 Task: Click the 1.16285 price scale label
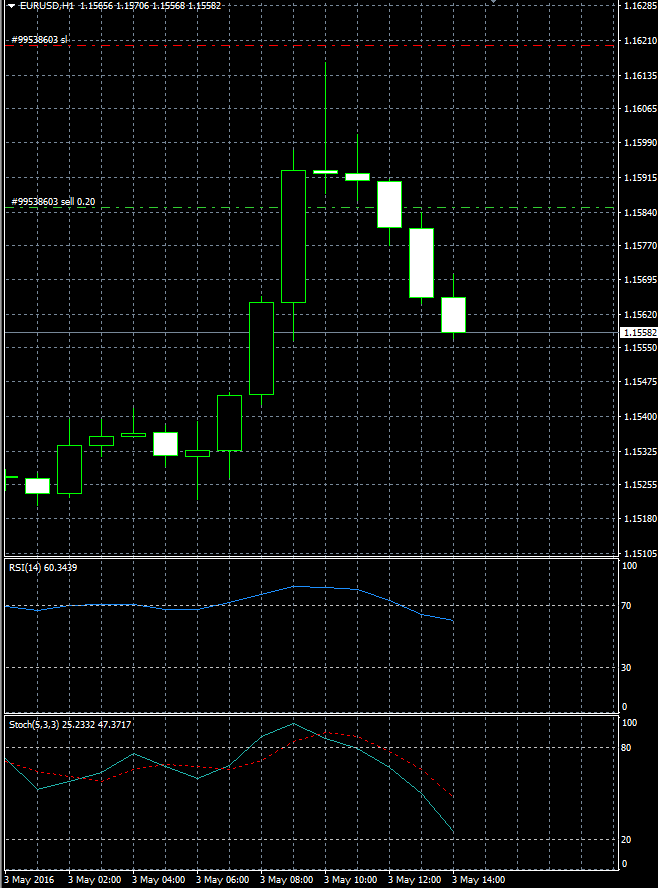pos(640,6)
